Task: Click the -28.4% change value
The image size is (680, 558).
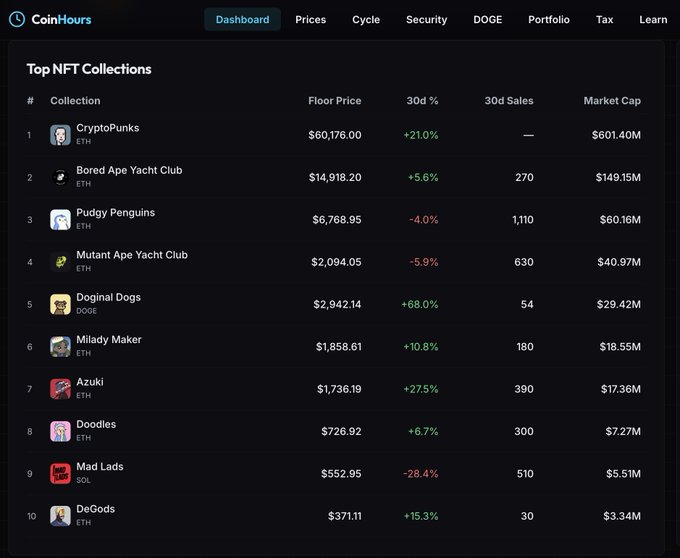Action: [421, 474]
